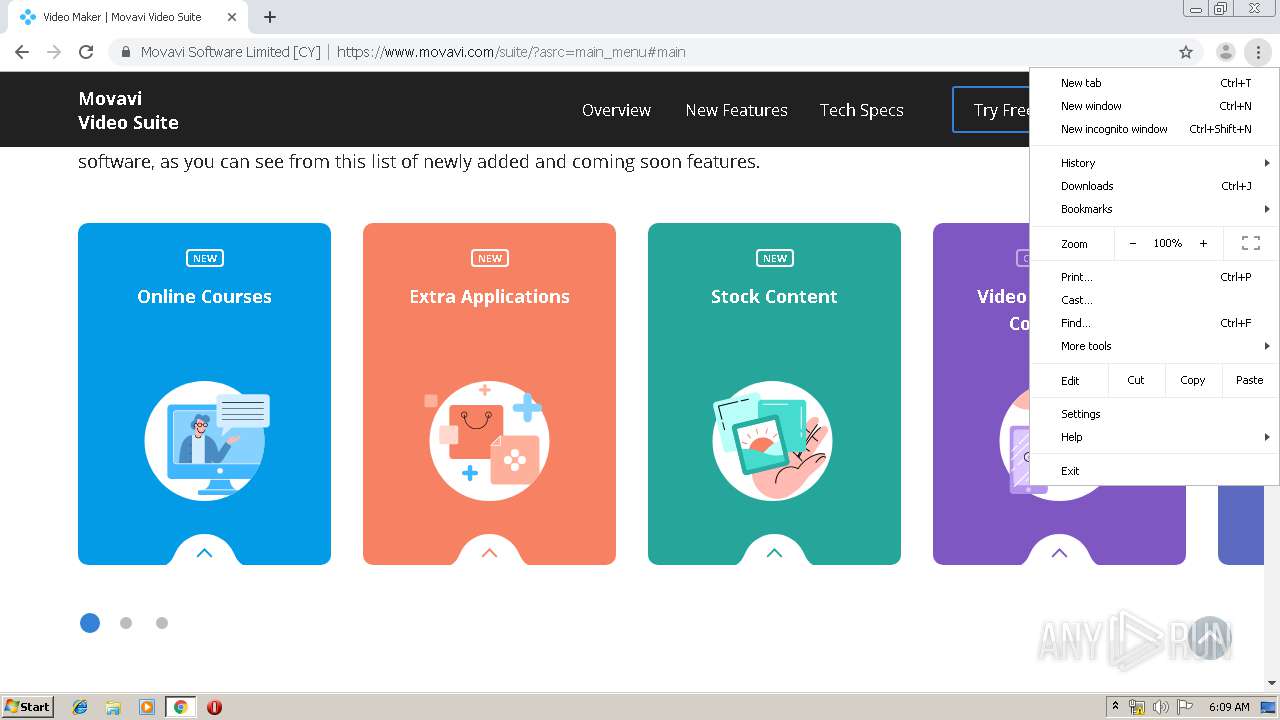Open the media player taskbar icon

147,707
